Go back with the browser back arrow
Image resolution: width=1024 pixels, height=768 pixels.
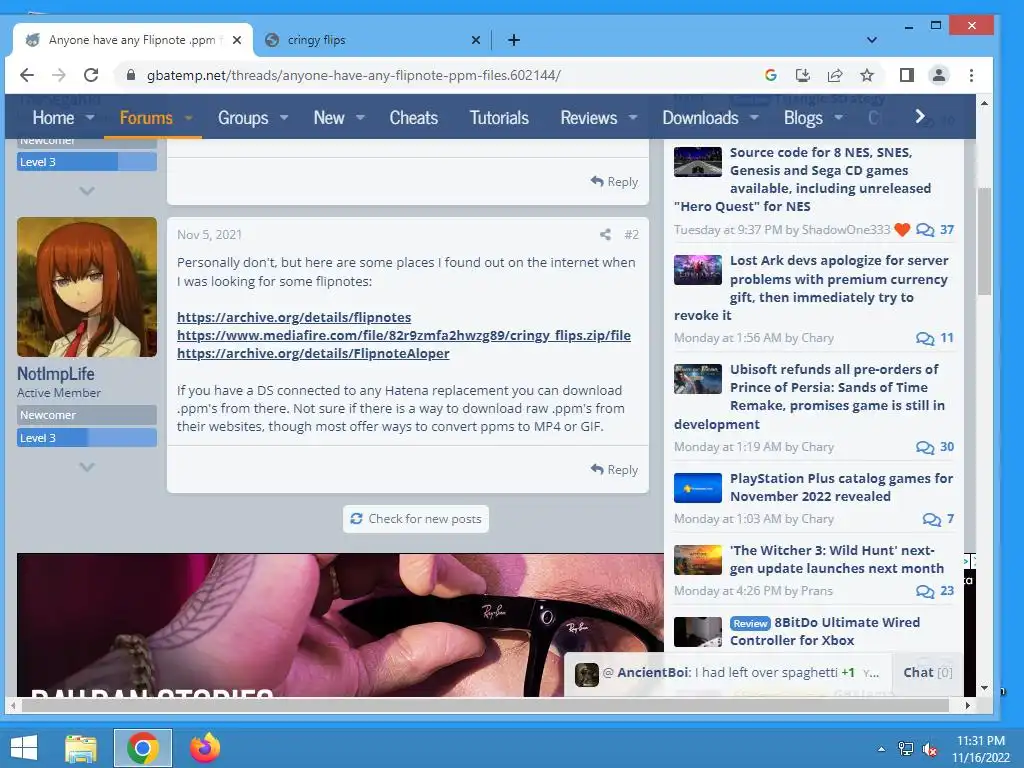pyautogui.click(x=27, y=75)
